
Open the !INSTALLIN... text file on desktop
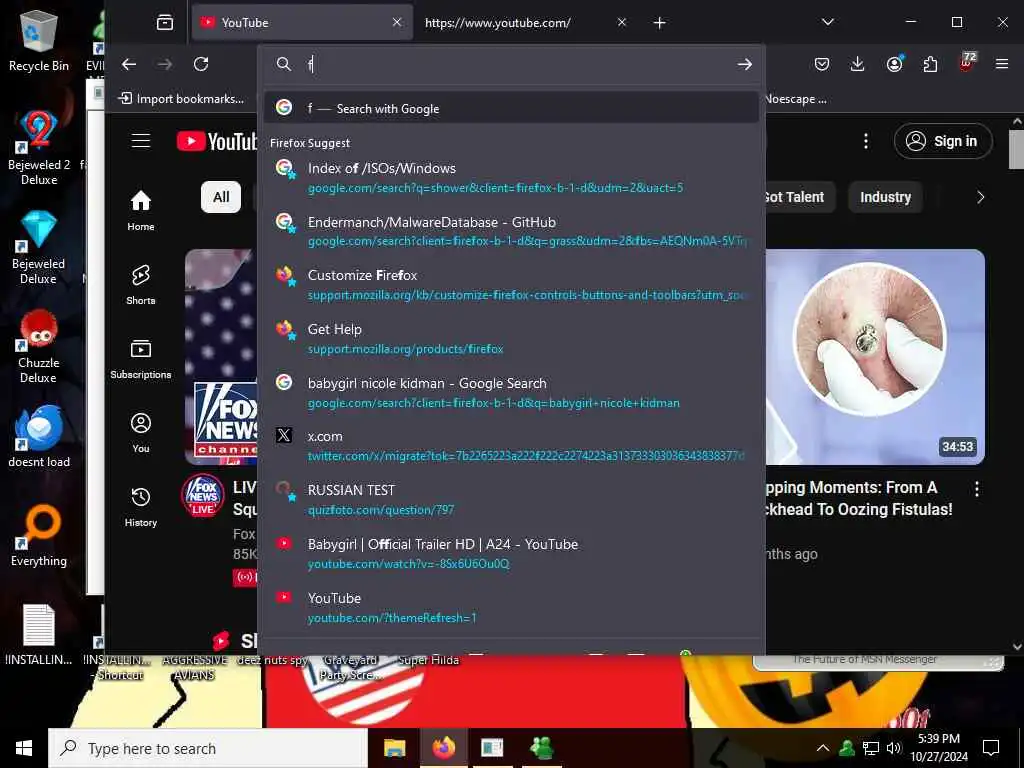point(39,635)
